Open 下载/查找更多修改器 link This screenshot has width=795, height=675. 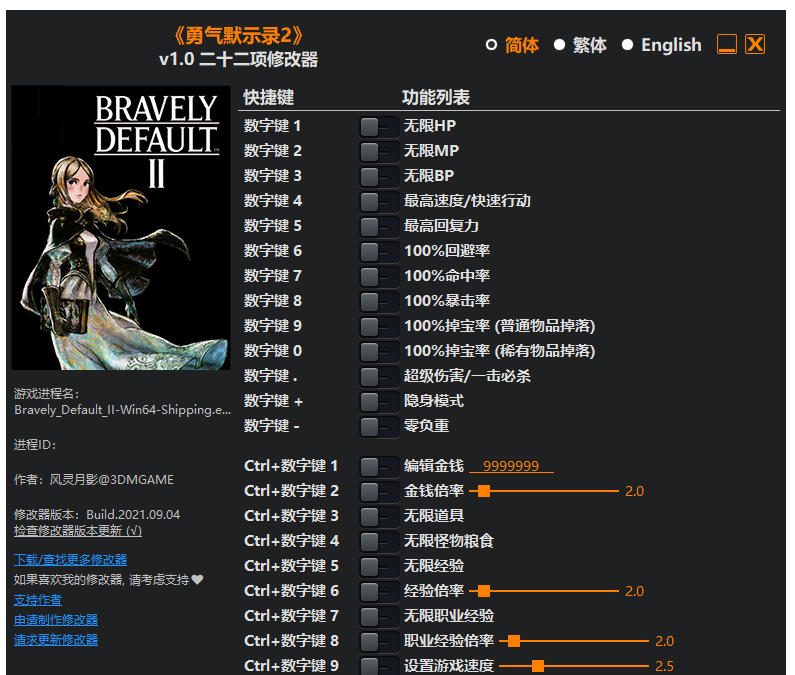70,560
